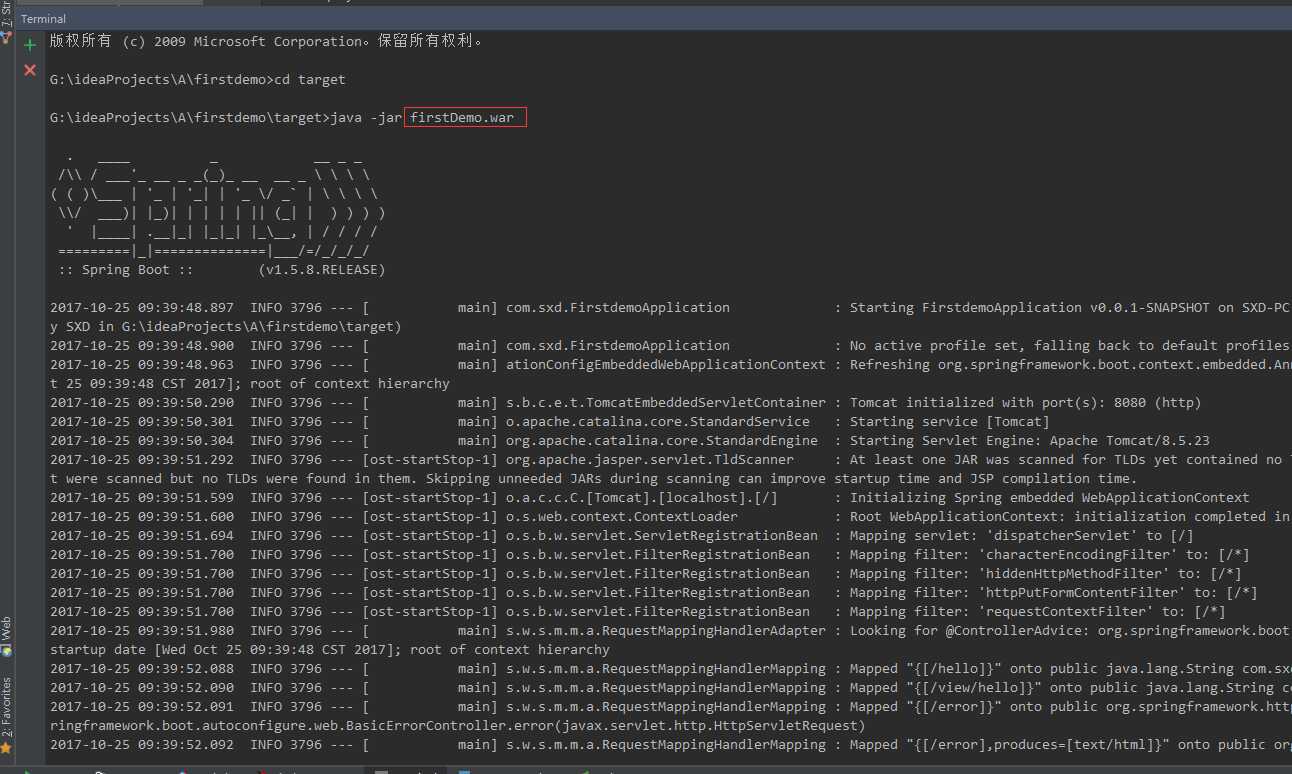Click the 'No active profile set' message
This screenshot has height=774, width=1292.
coord(1070,346)
